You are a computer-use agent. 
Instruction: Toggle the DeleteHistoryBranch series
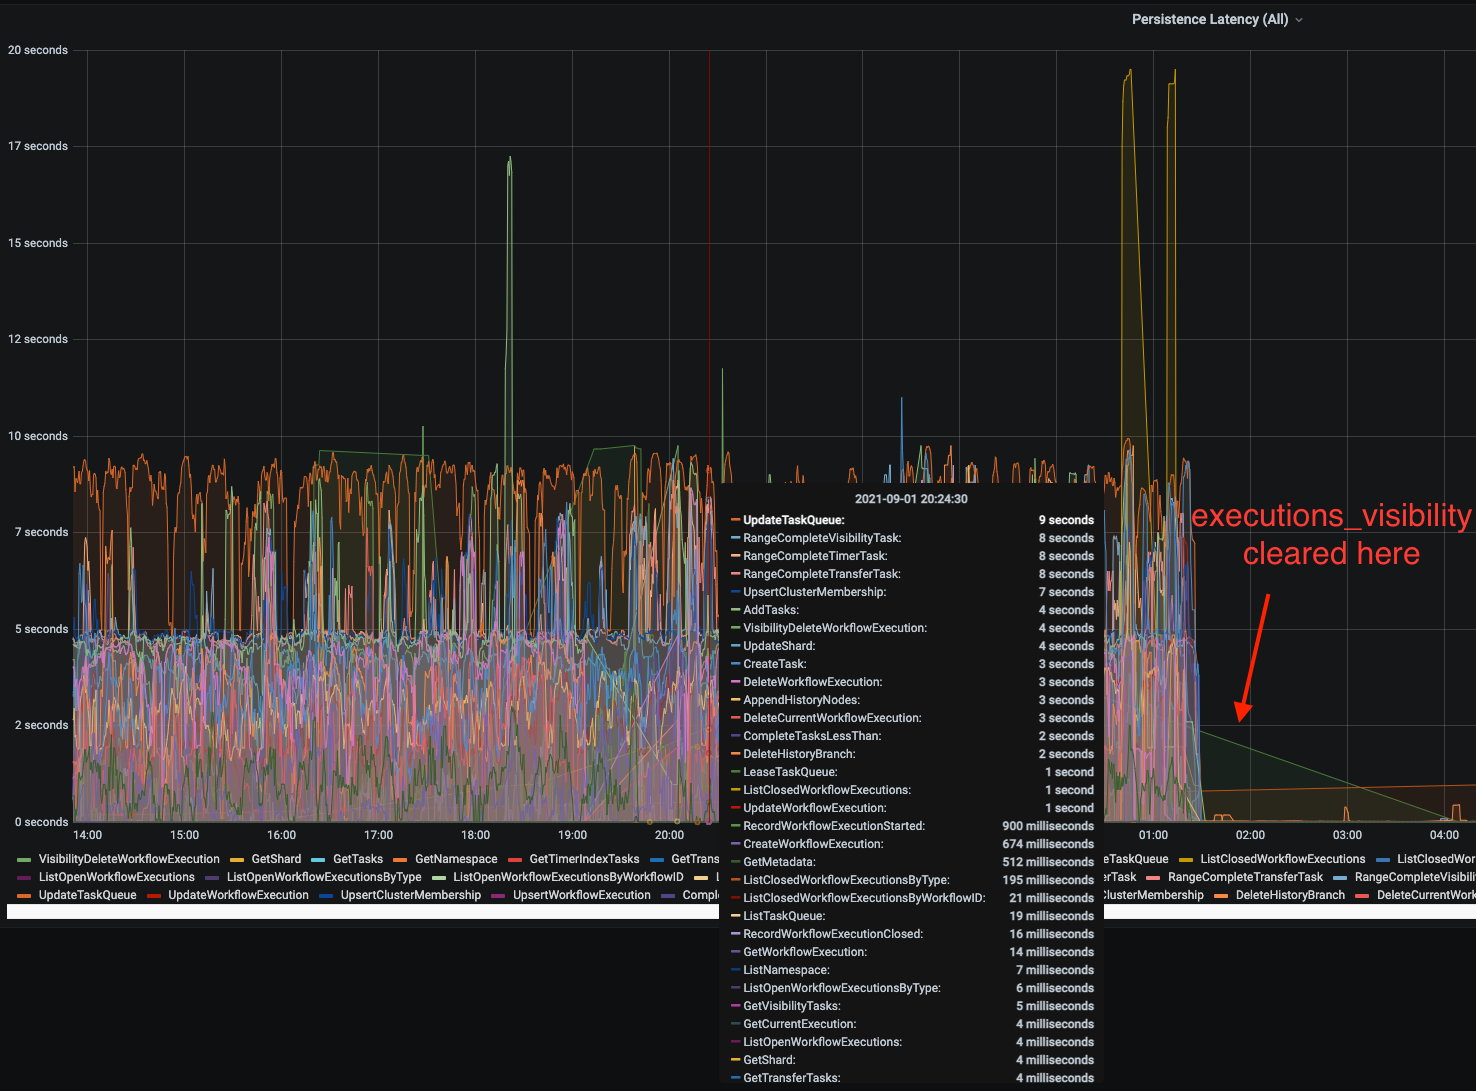click(x=1290, y=894)
